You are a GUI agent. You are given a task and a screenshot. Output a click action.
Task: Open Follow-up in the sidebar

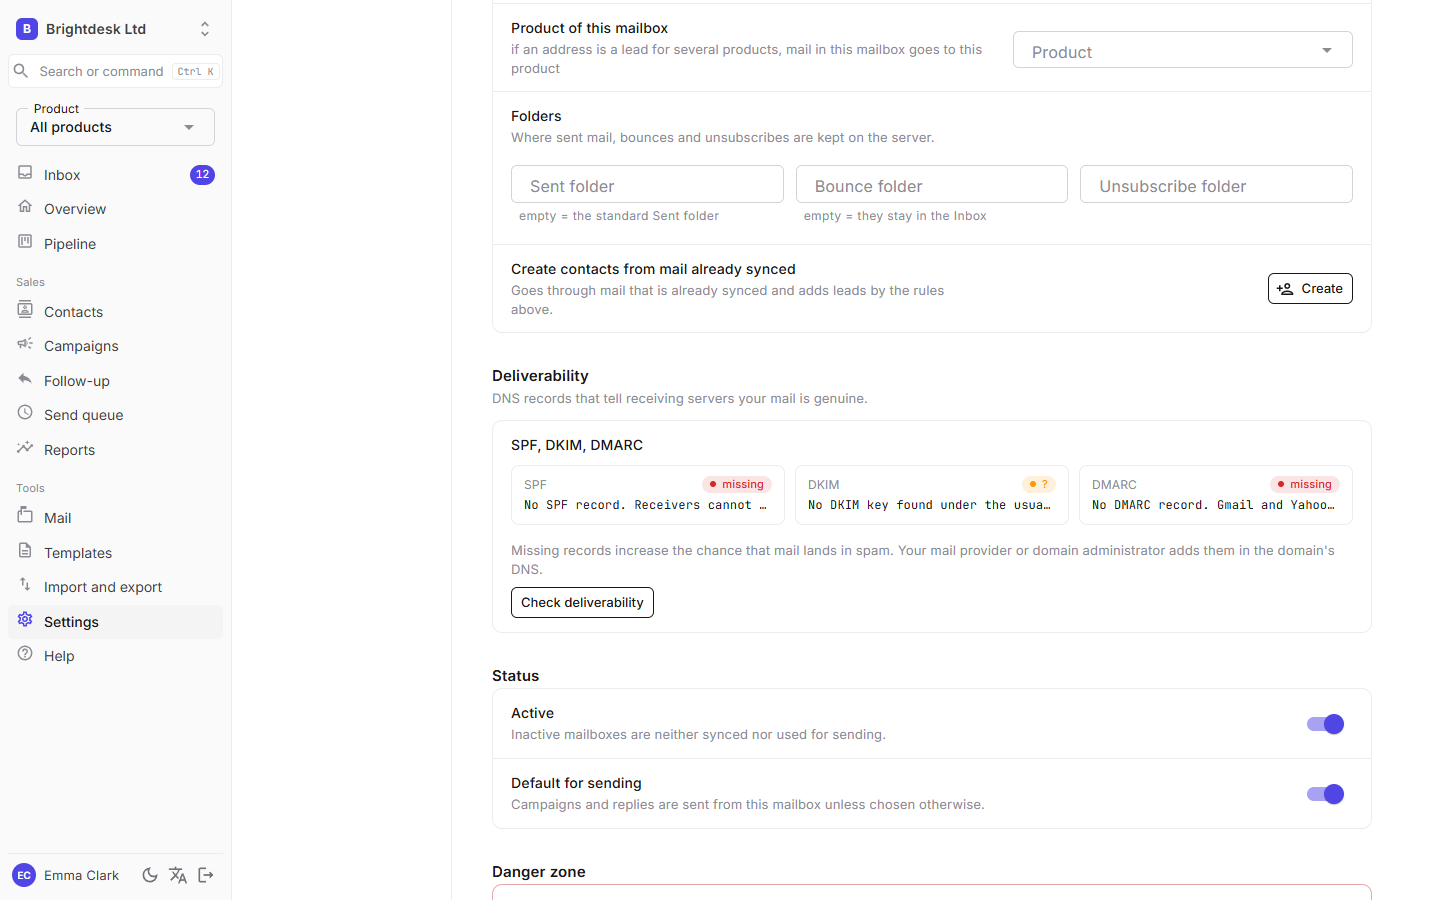115,381
